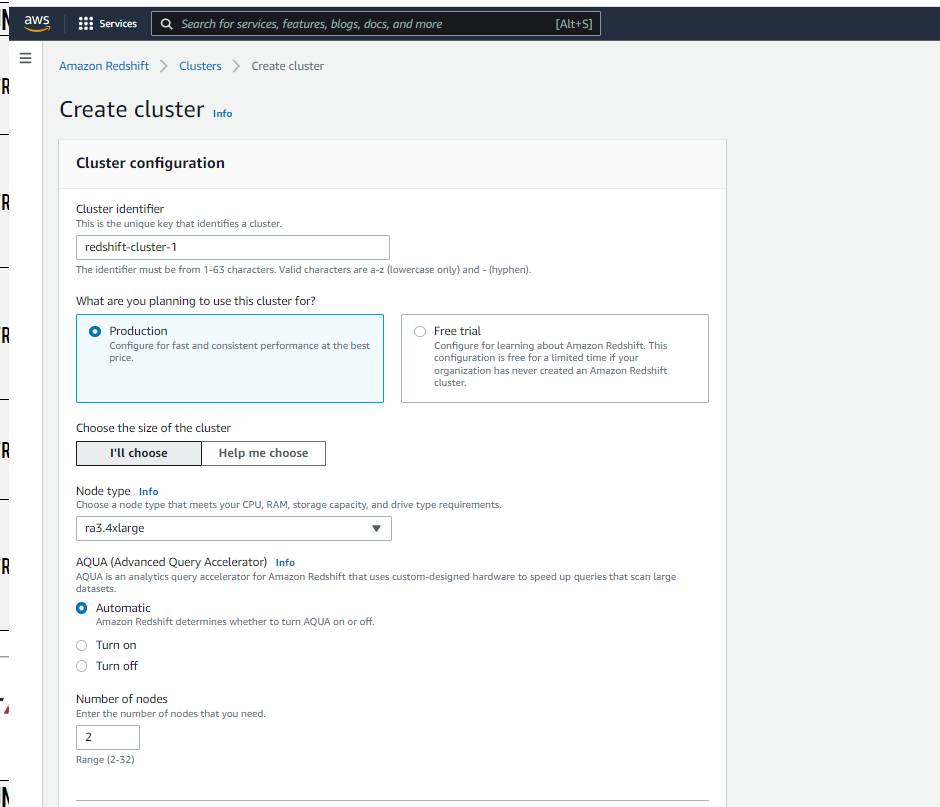The height and width of the screenshot is (807, 940).
Task: Open AQUA Info link
Action: [285, 562]
